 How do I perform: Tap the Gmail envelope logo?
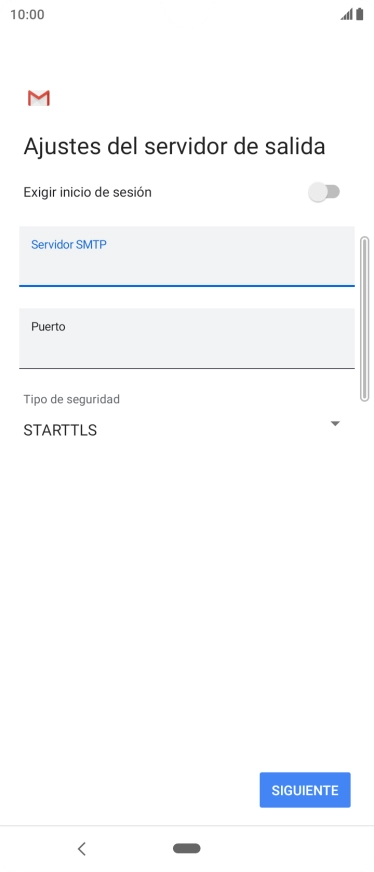tap(39, 98)
